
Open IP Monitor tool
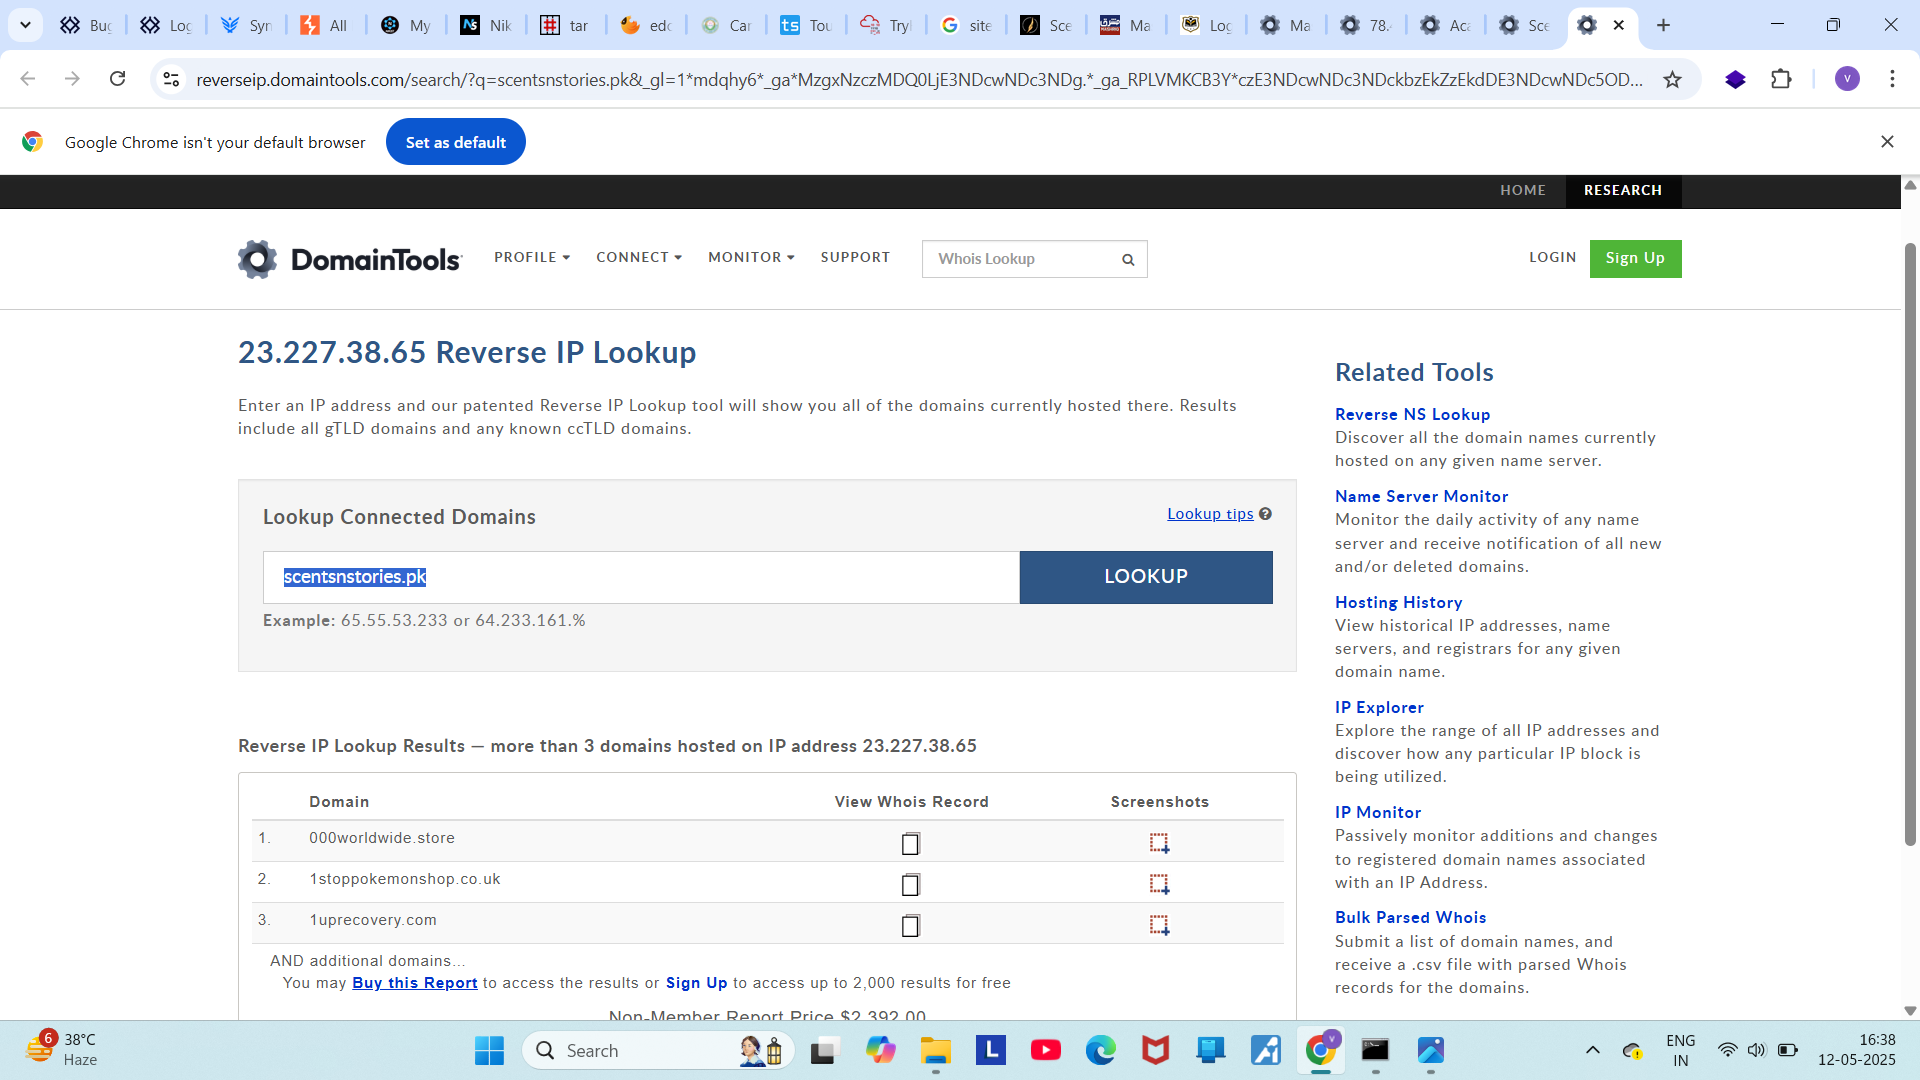1378,812
